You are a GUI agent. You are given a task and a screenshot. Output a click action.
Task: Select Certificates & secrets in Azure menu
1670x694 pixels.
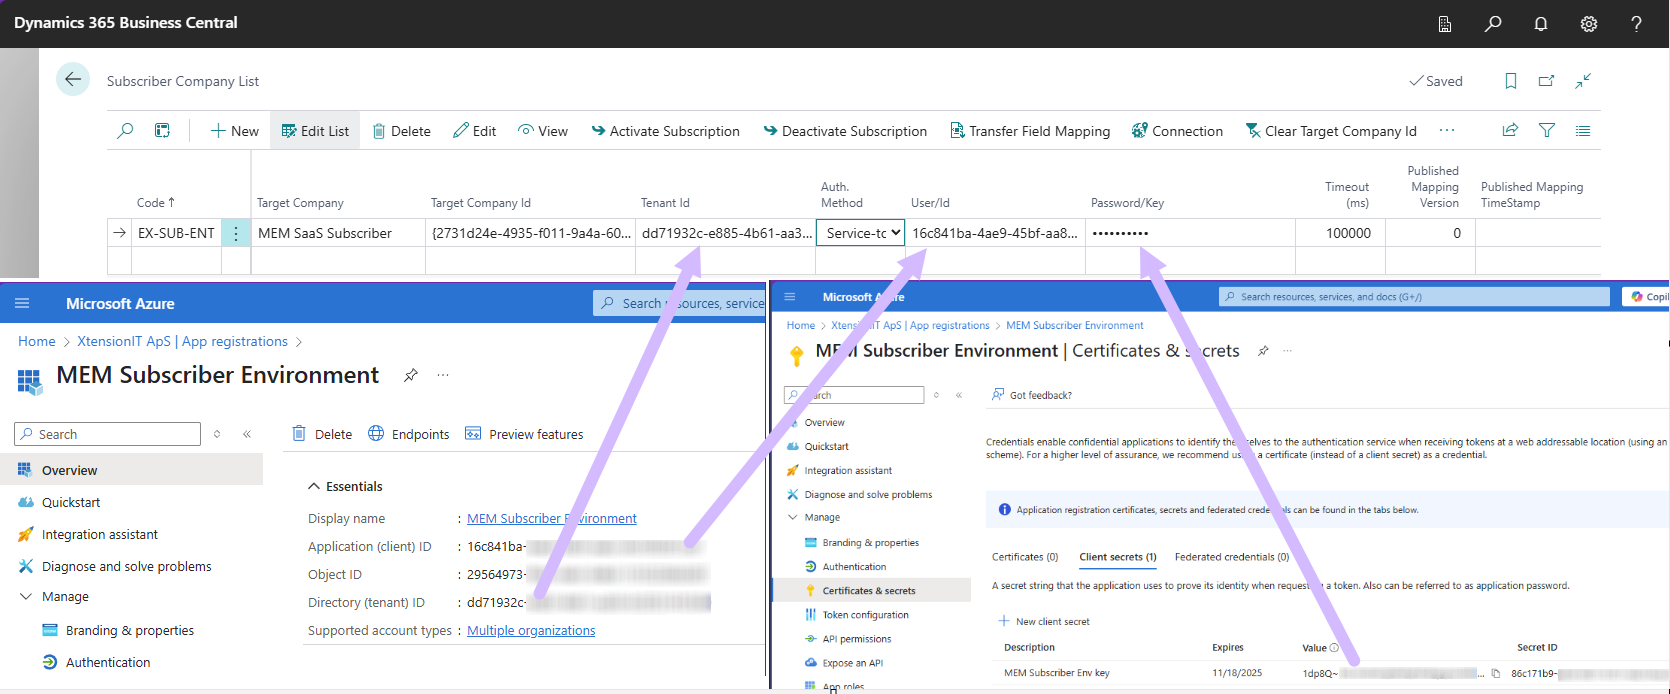pyautogui.click(x=868, y=591)
